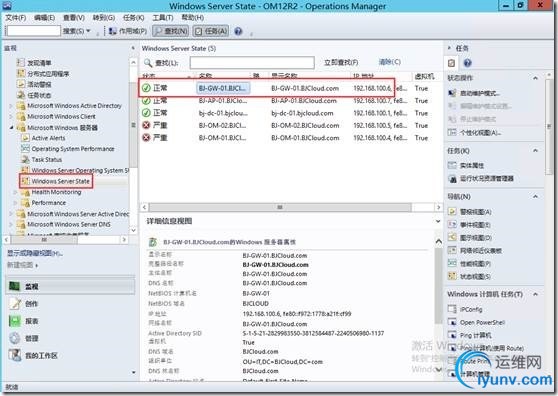Expand the Health Monitoring folder node
Screen dimensions: 558x396
point(15,192)
